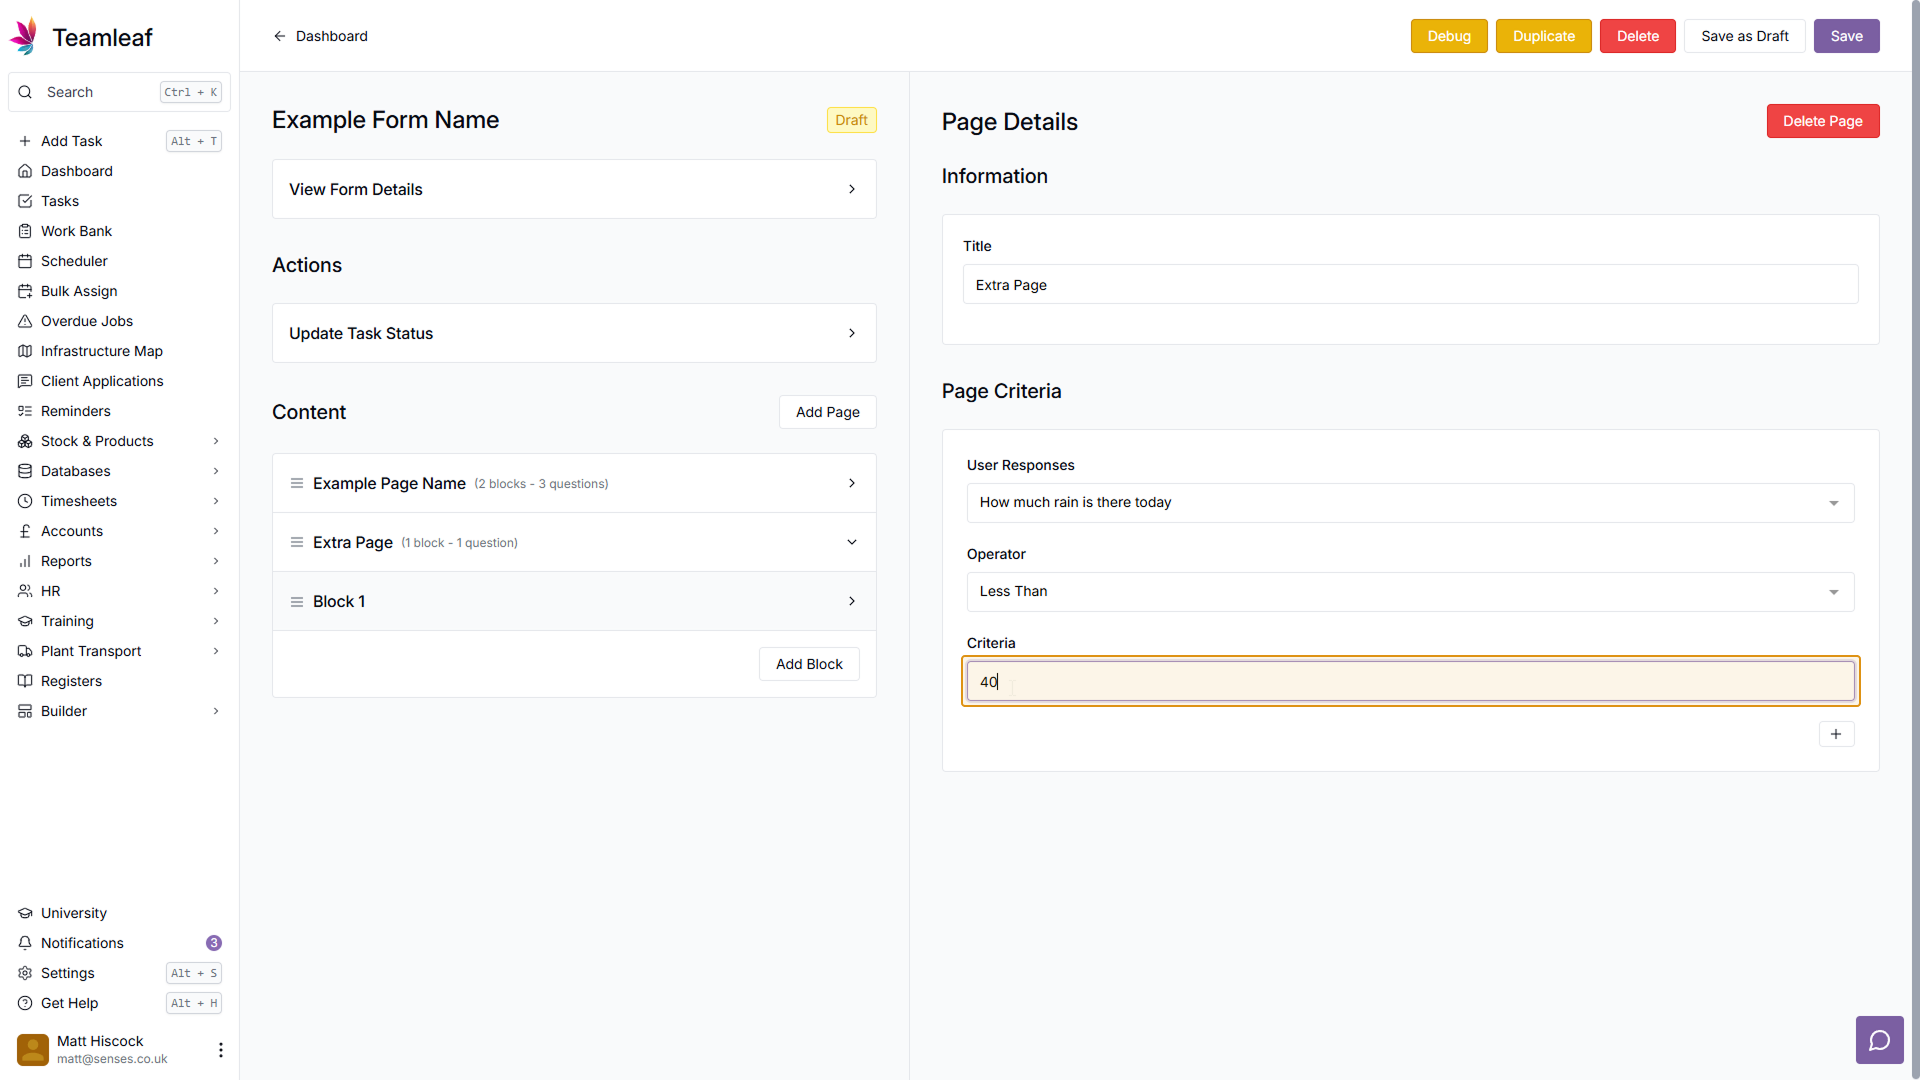Image resolution: width=1920 pixels, height=1080 pixels.
Task: Open Work Bank in sidebar
Action: pos(76,231)
